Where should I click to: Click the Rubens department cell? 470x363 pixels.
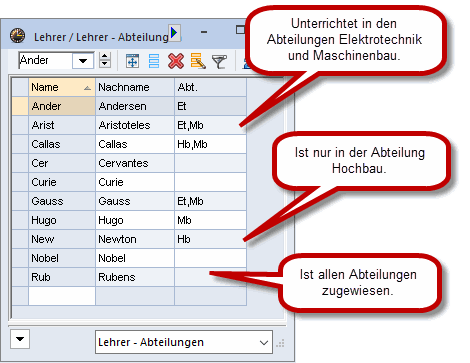[210, 277]
